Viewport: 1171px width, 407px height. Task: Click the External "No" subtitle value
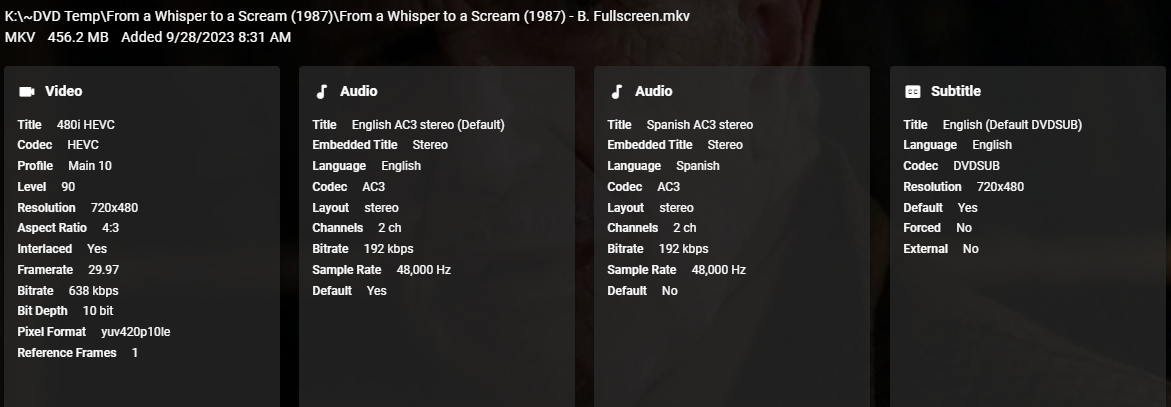pyautogui.click(x=970, y=249)
